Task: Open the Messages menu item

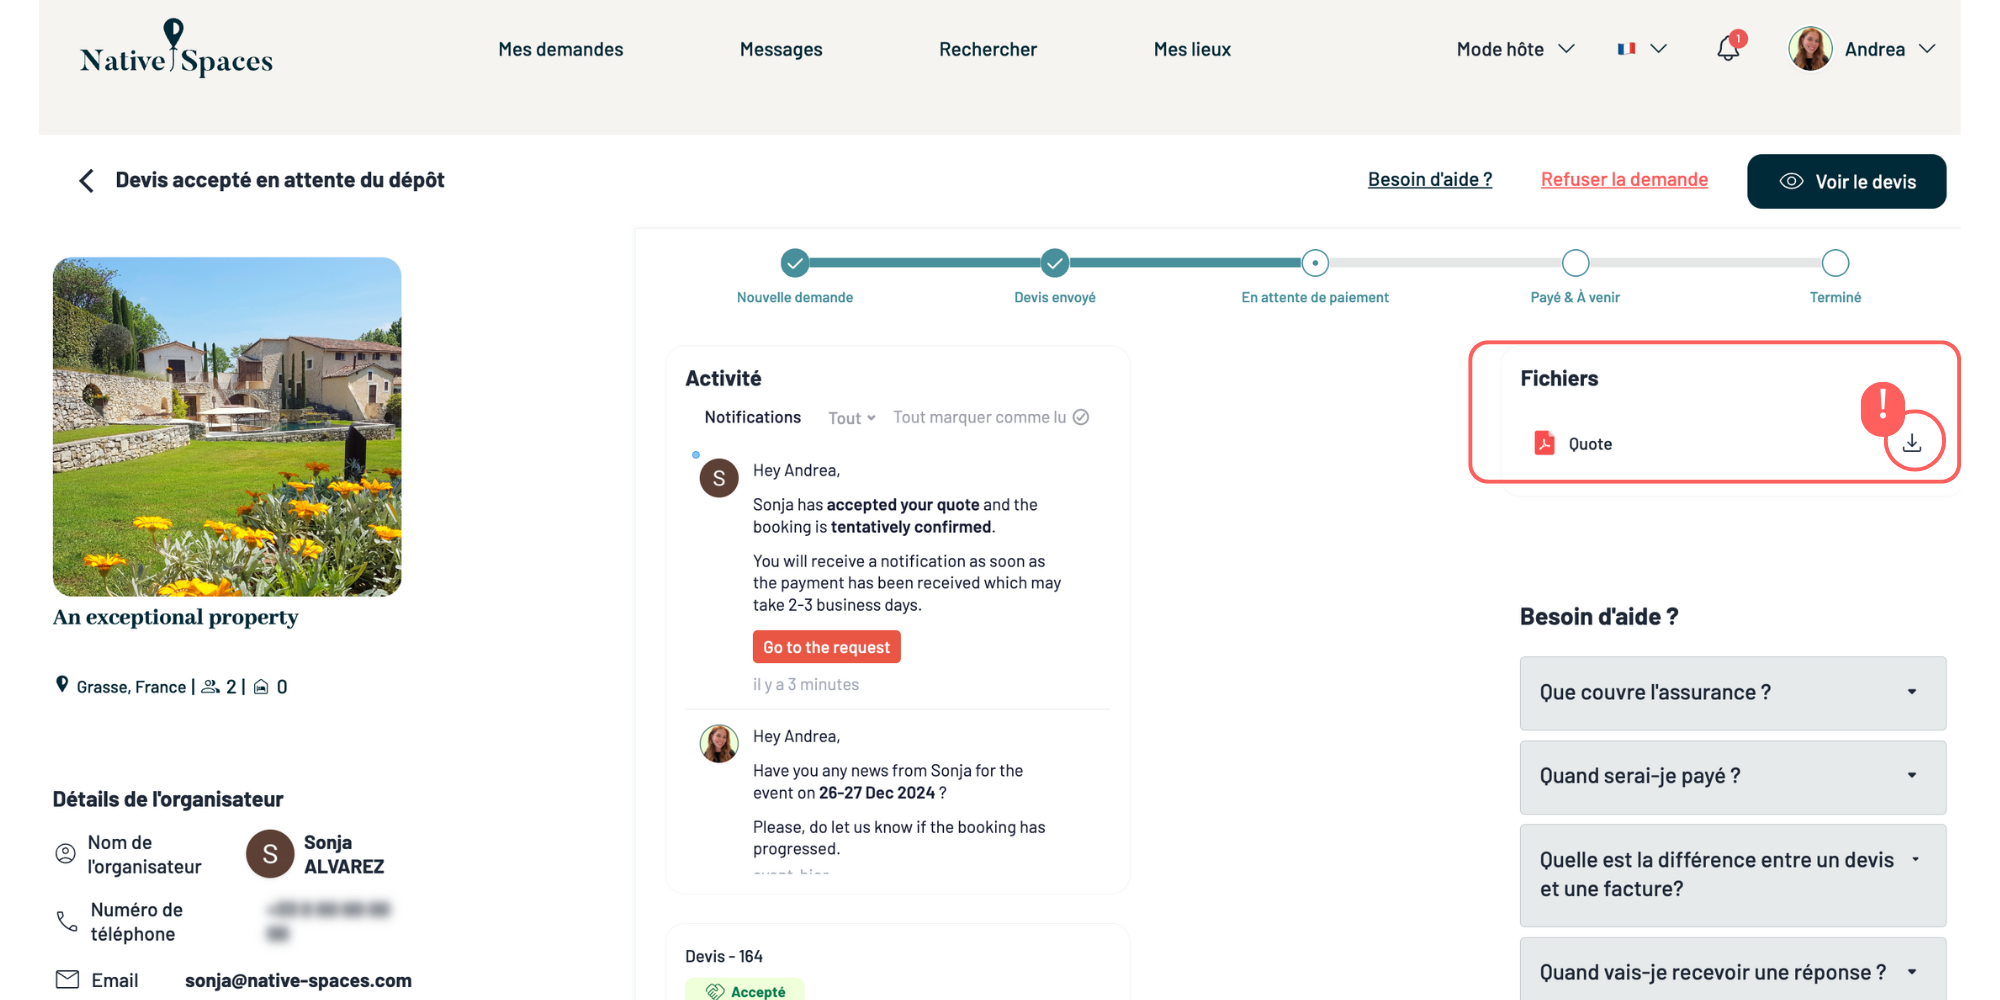Action: (781, 49)
